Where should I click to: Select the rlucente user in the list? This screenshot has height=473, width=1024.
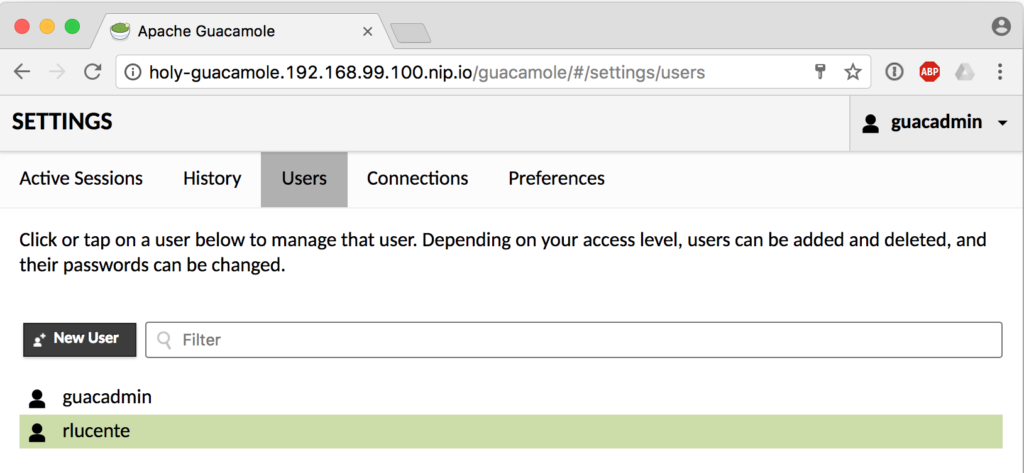[96, 432]
